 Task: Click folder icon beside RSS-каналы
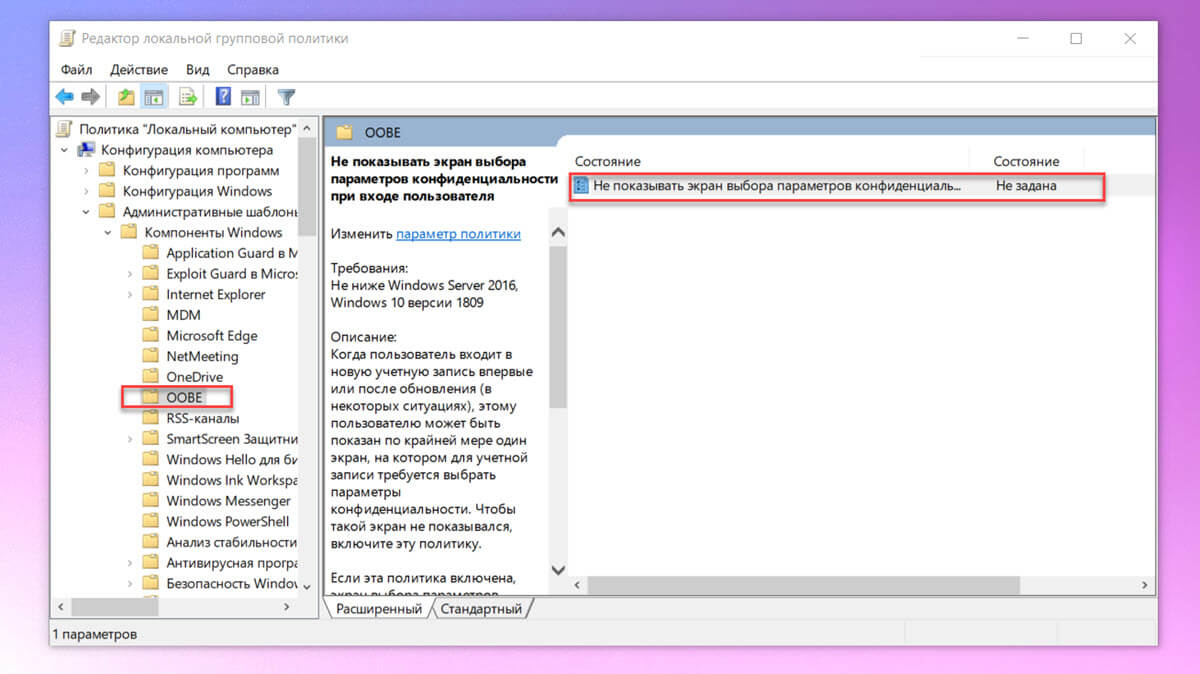pyautogui.click(x=150, y=418)
